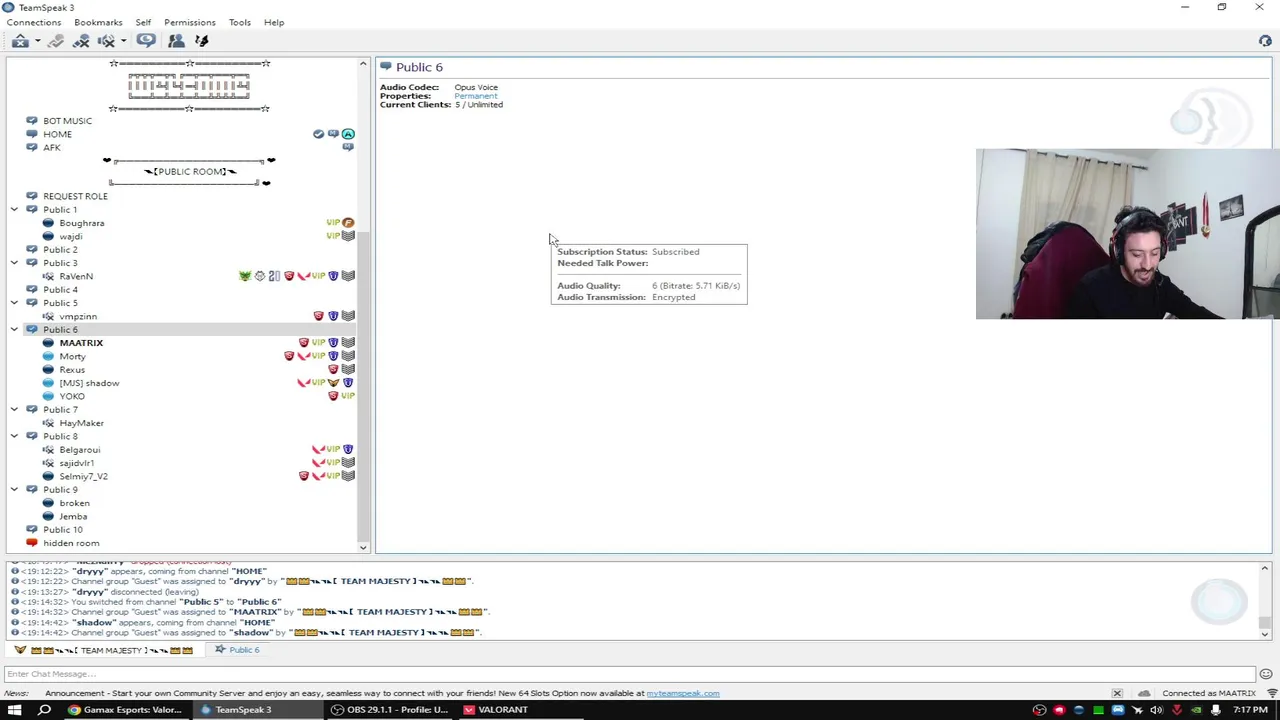Collapse the Public 5 channel
Image resolution: width=1280 pixels, height=720 pixels.
[14, 303]
